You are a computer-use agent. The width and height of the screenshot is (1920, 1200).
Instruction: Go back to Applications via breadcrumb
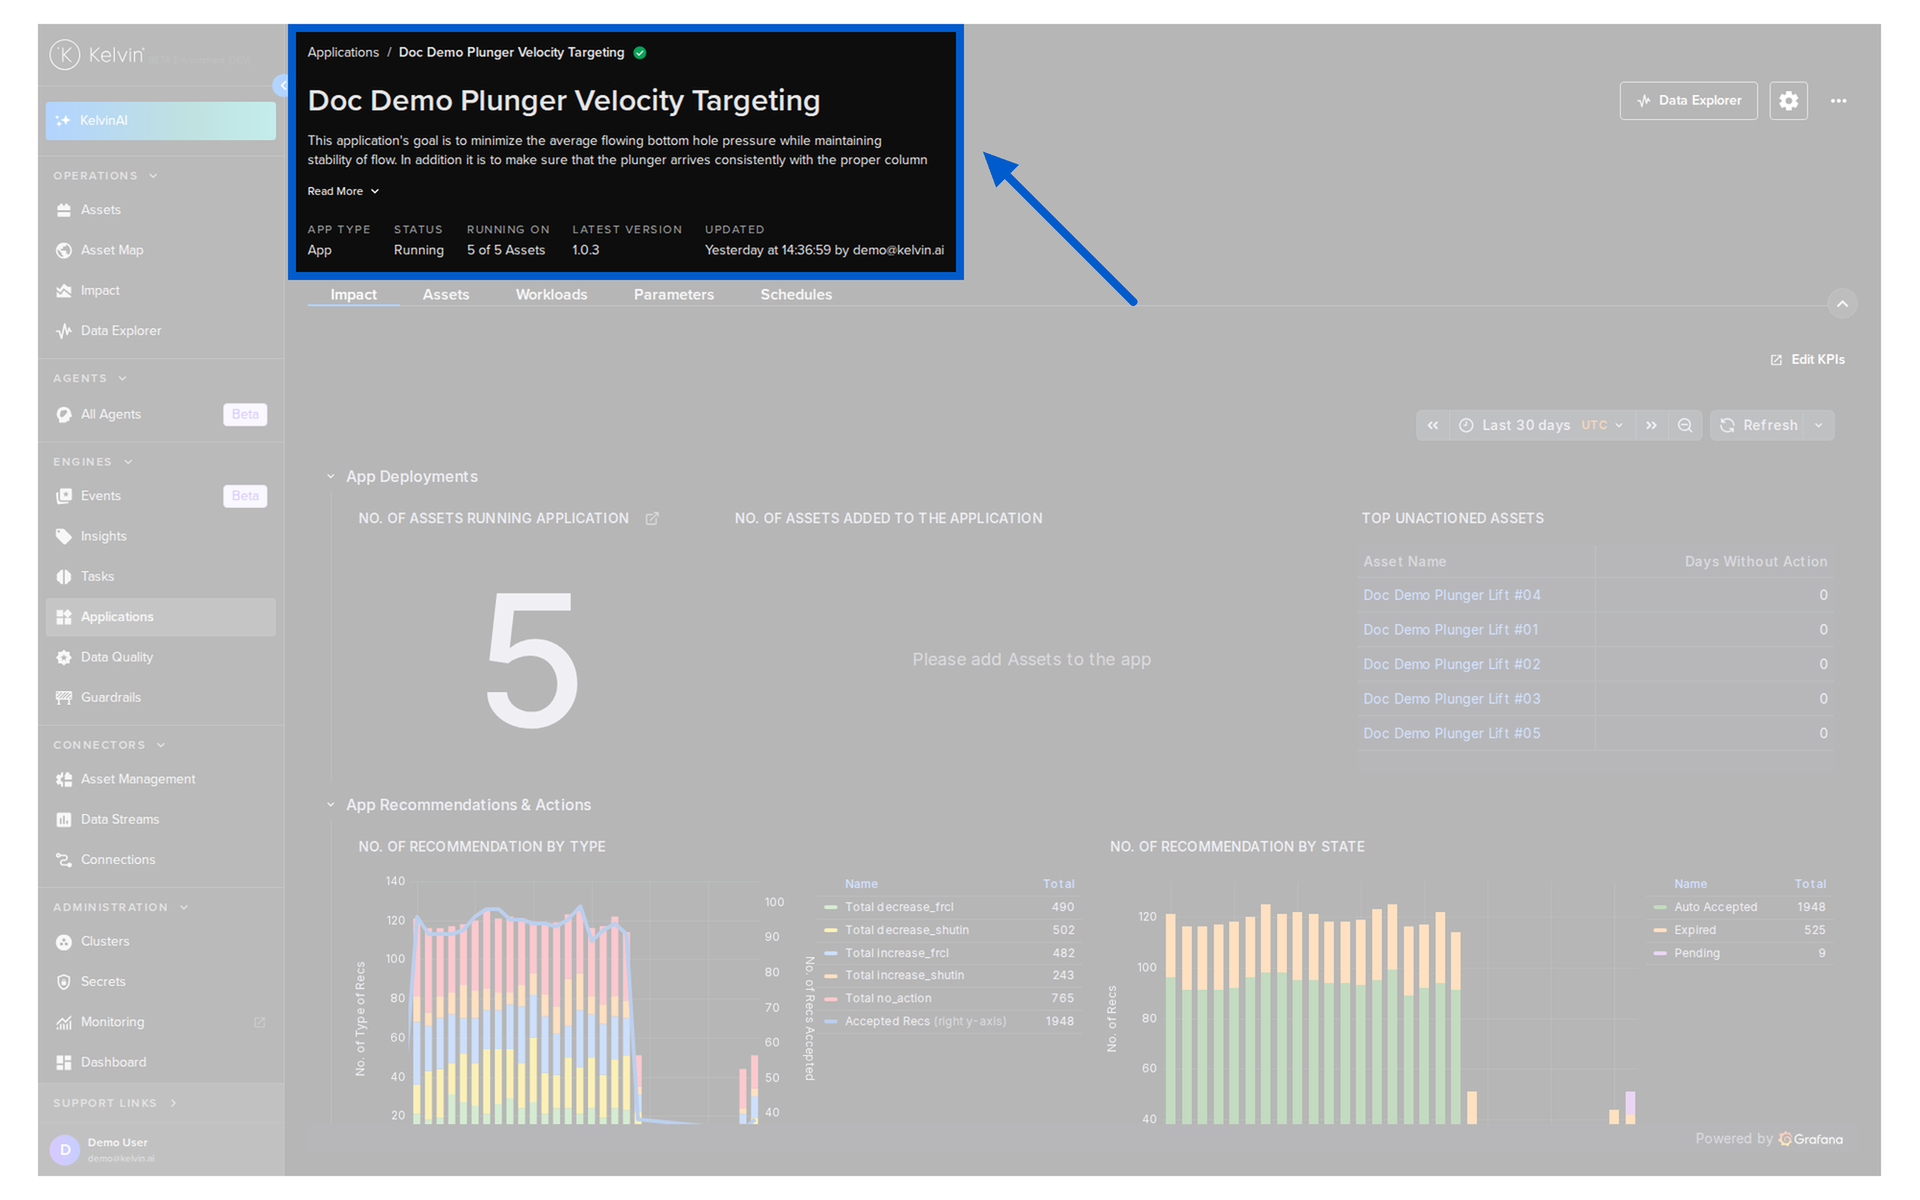click(343, 53)
